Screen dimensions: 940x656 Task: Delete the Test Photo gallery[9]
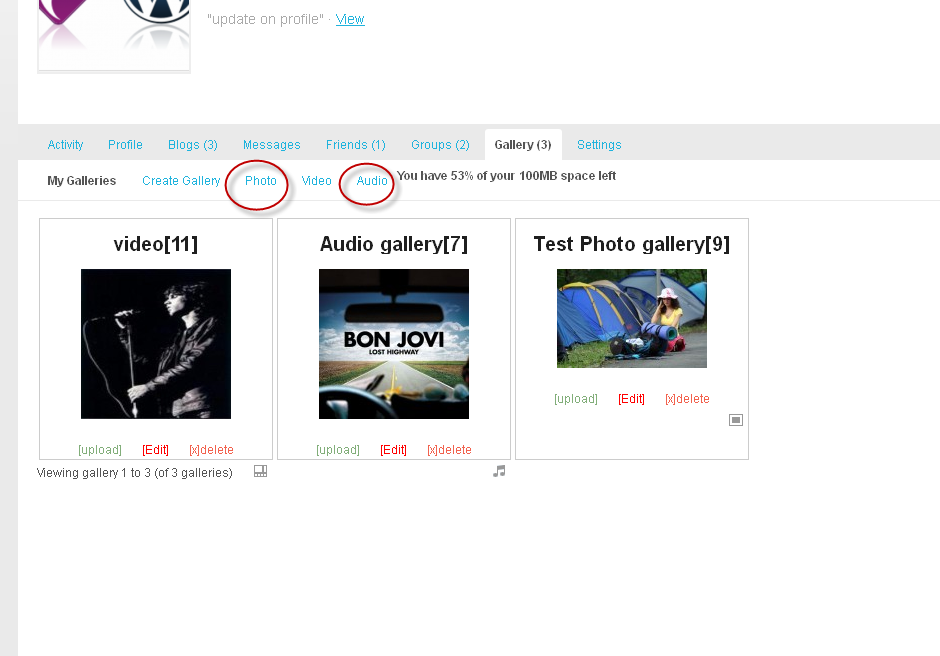pyautogui.click(x=687, y=399)
